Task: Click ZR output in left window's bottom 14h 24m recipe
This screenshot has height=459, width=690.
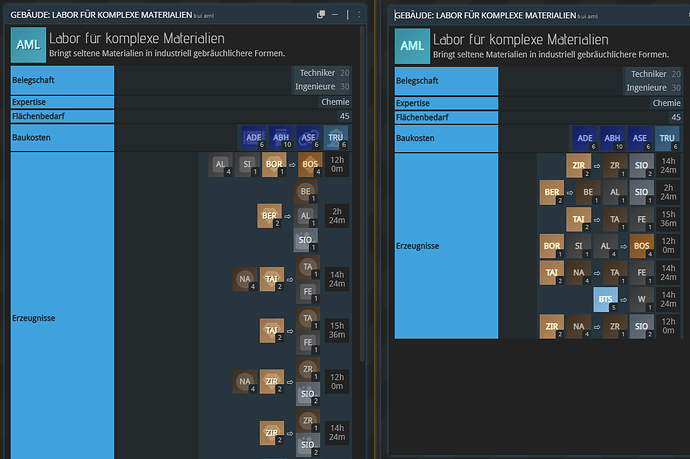Action: [x=308, y=420]
